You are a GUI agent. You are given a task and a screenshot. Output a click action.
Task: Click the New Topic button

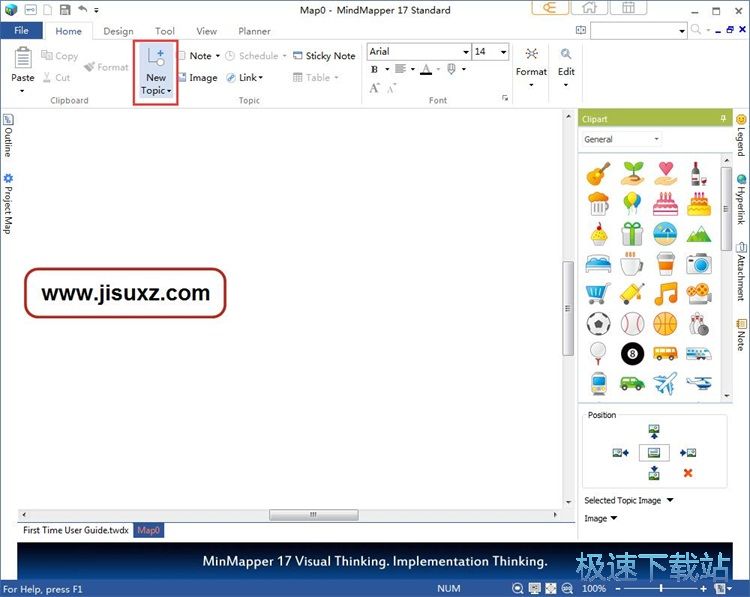pyautogui.click(x=155, y=72)
